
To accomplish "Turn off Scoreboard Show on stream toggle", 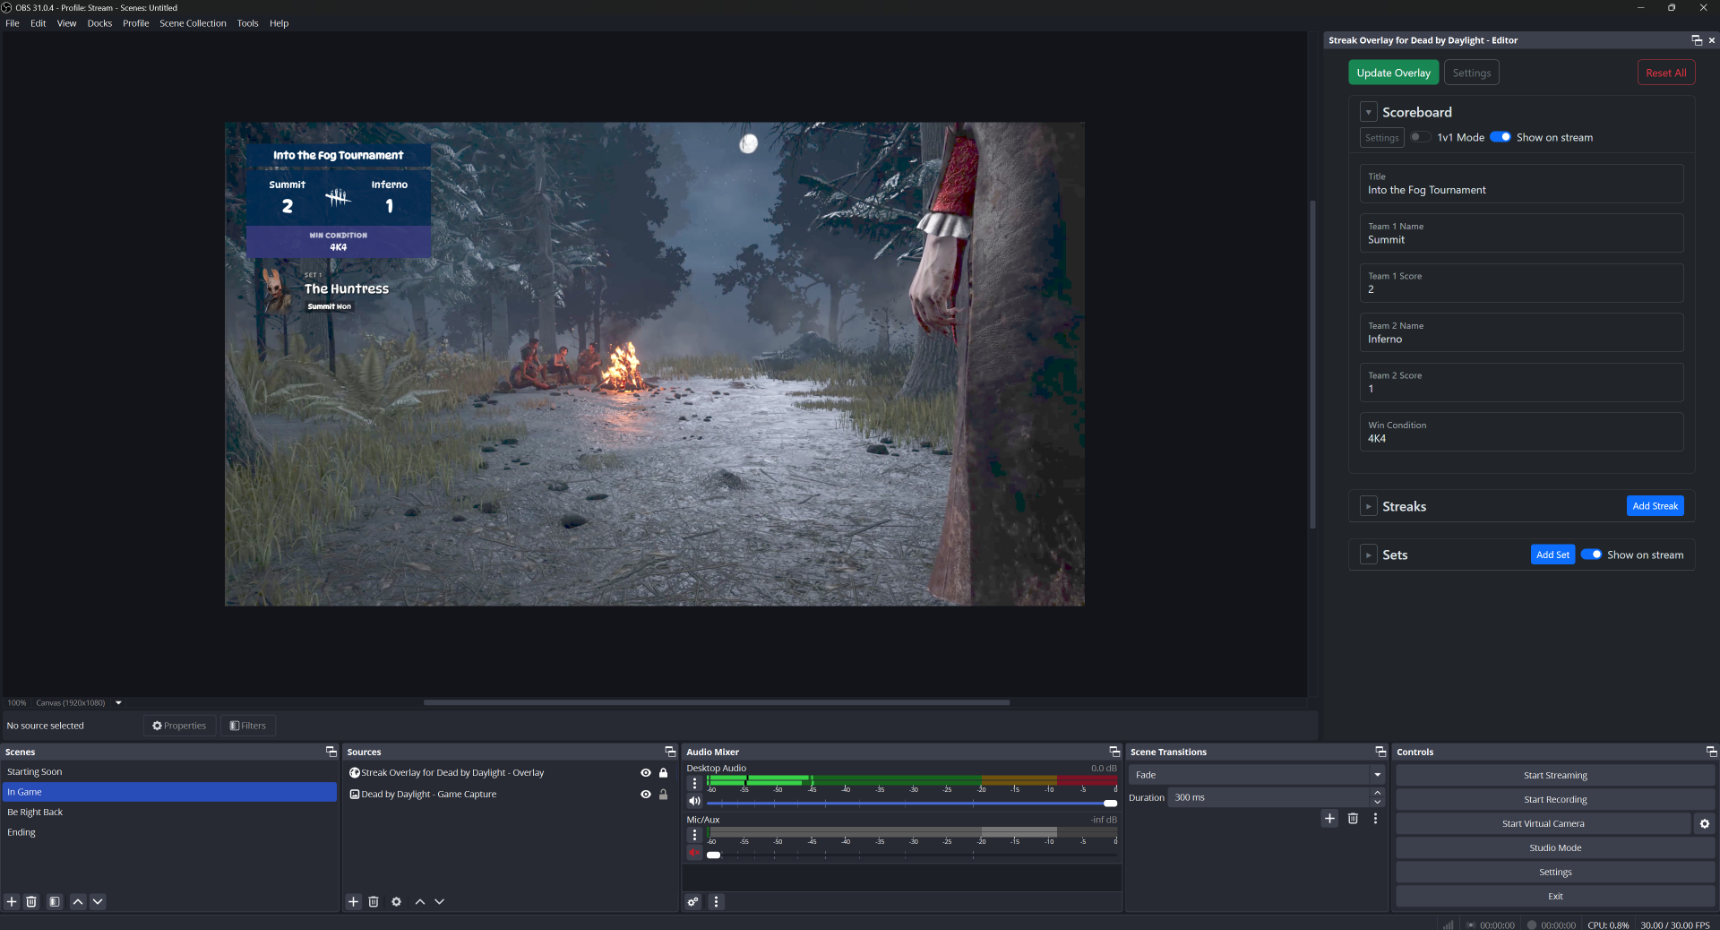I will [x=1500, y=137].
